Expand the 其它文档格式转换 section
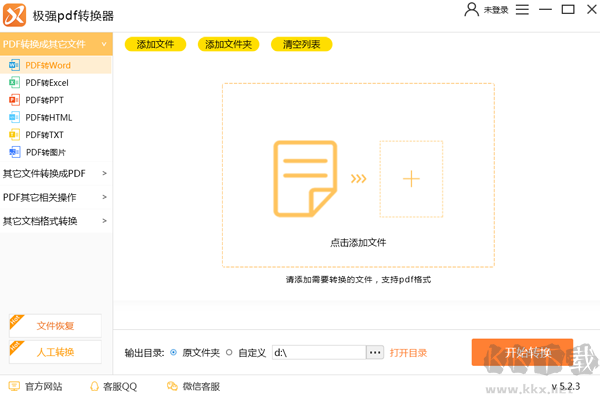 [x=56, y=221]
